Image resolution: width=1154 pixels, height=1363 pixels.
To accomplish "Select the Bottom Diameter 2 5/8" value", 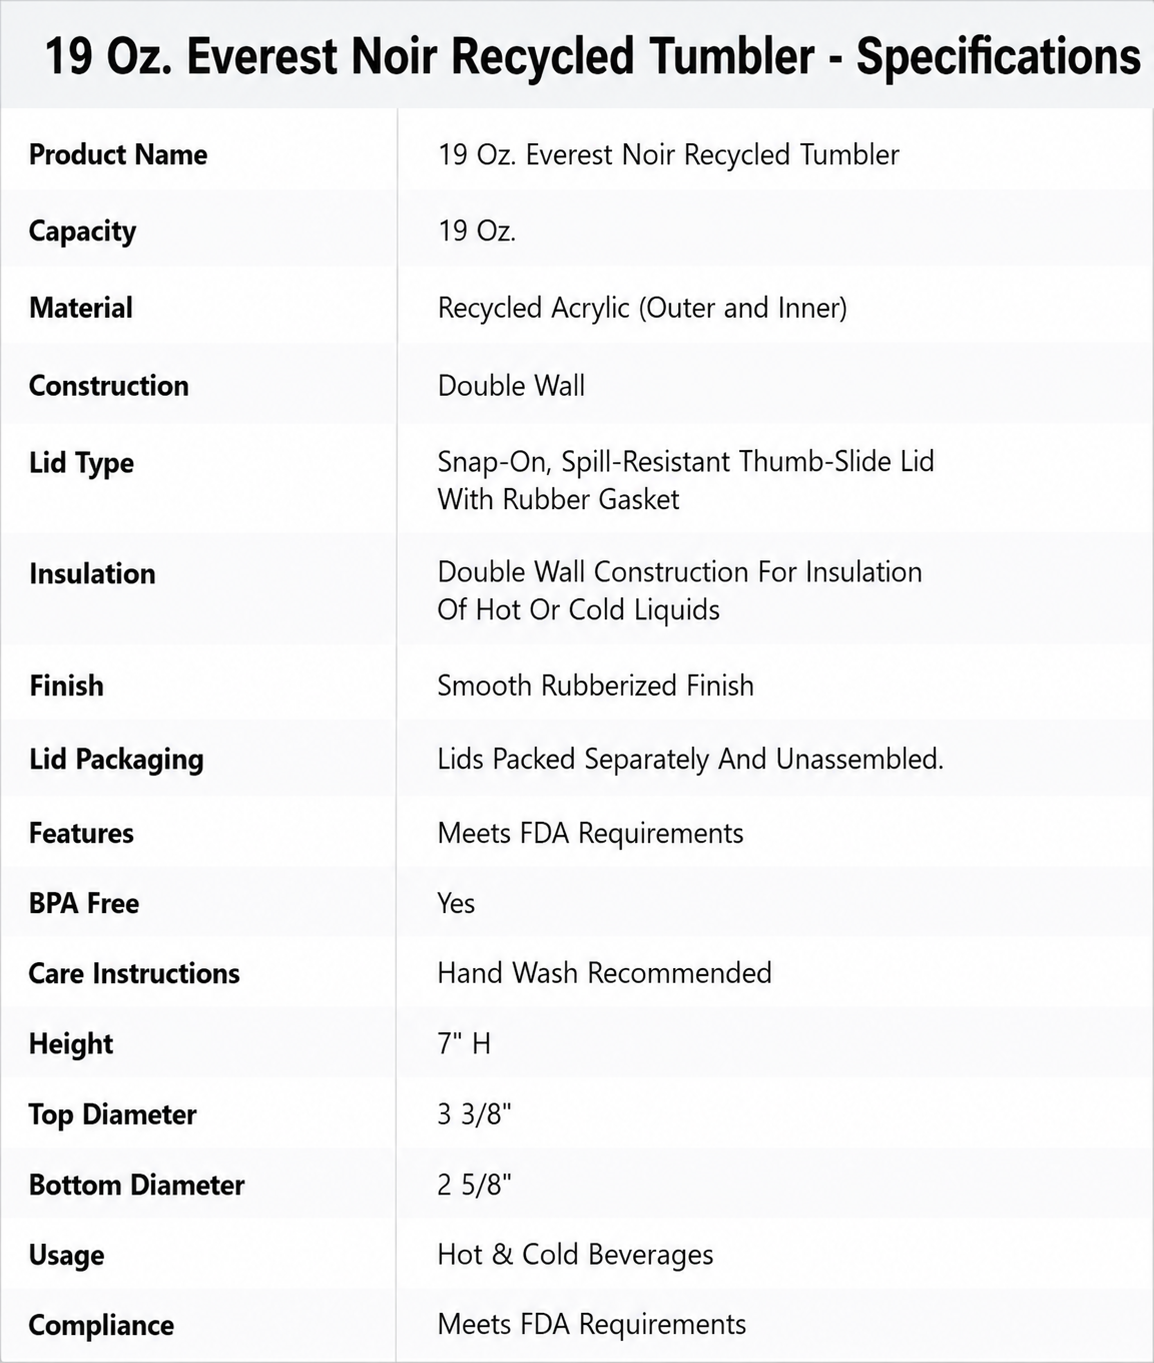I will [x=474, y=1185].
